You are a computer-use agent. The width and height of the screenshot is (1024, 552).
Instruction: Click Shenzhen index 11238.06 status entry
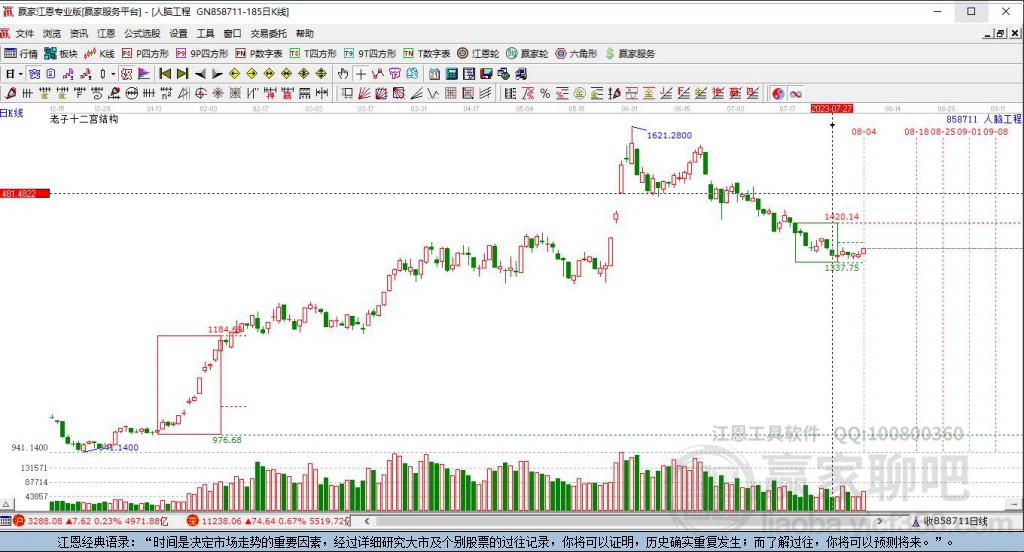point(268,521)
